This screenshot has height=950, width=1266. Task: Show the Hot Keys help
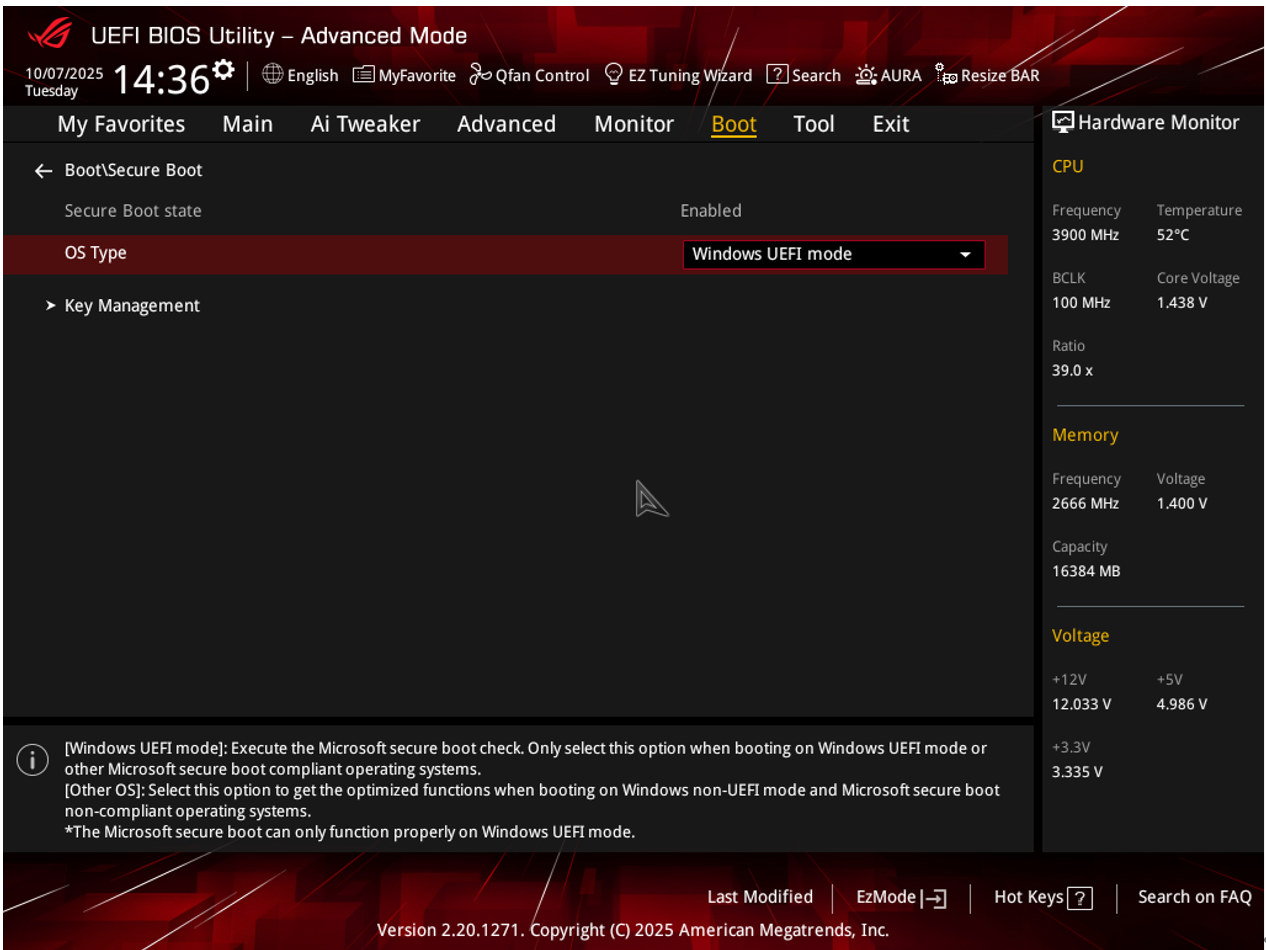click(x=1043, y=897)
